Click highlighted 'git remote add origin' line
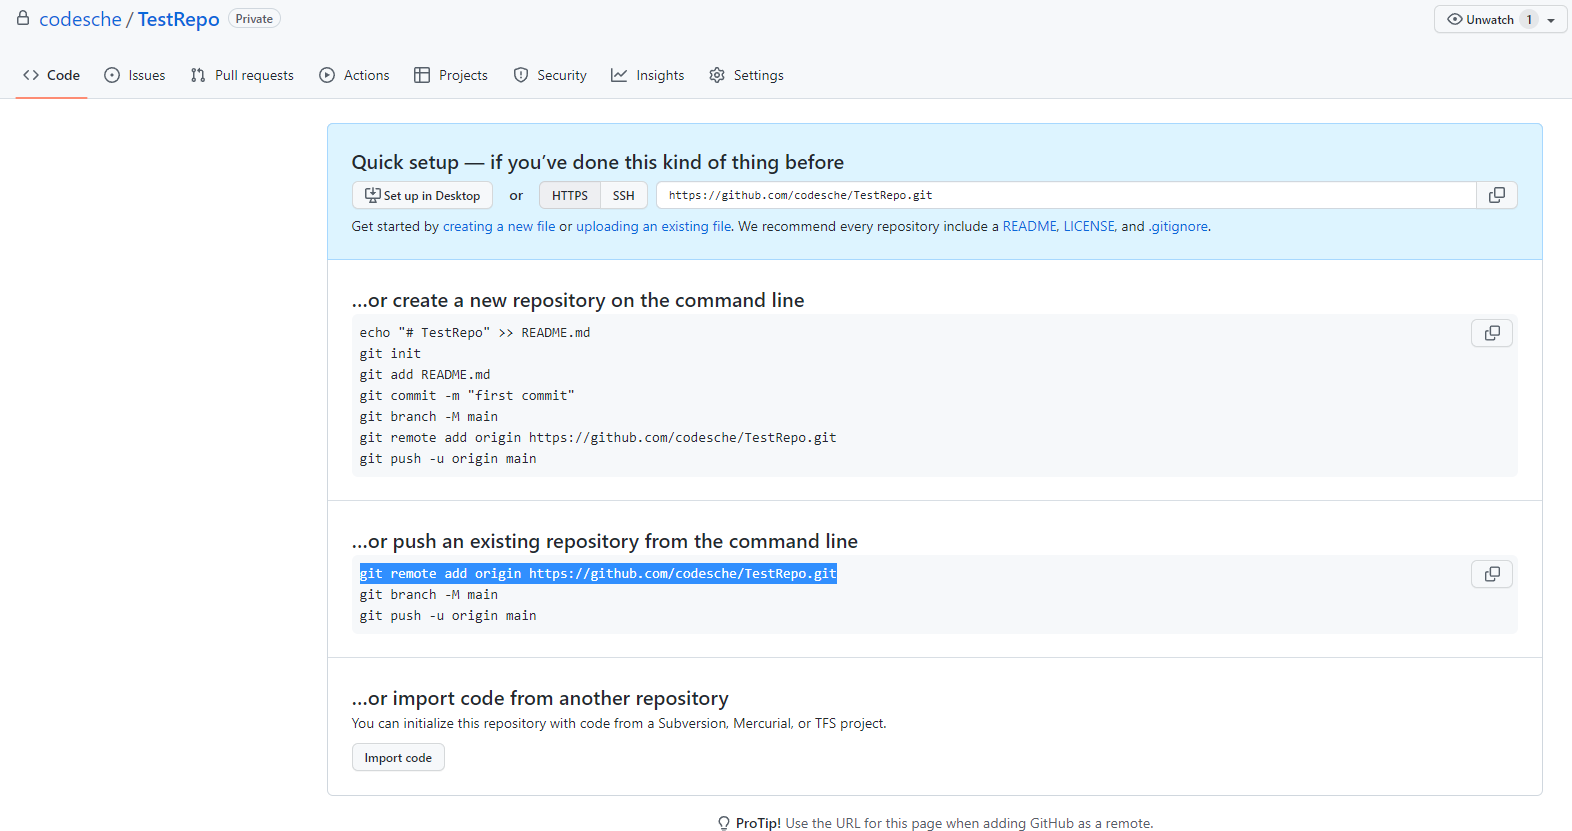Screen dimensions: 1572x831 [x=598, y=573]
